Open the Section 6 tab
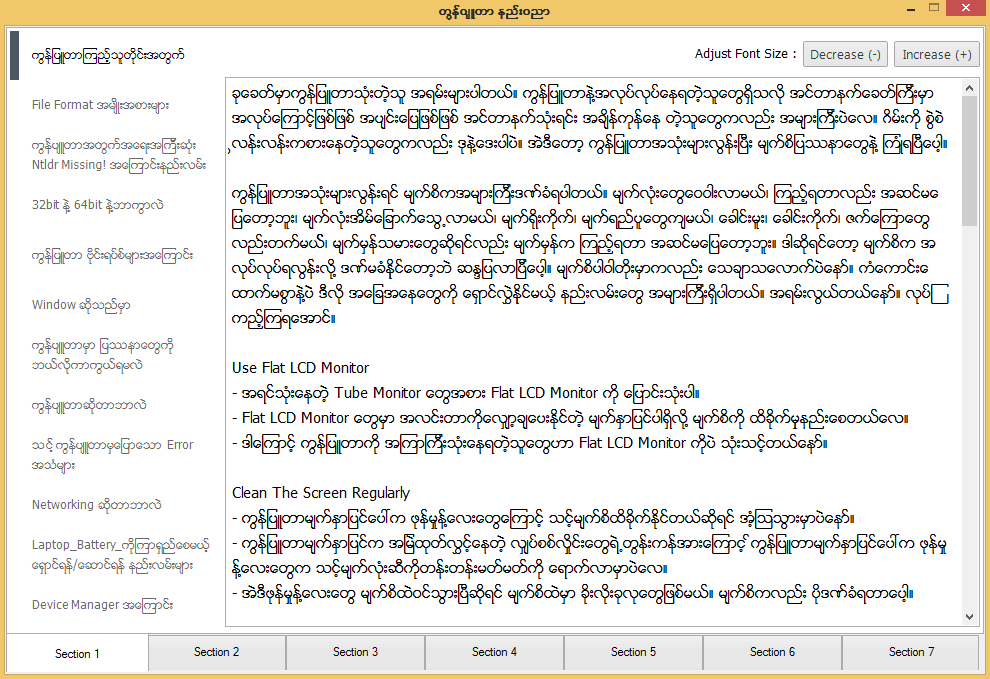990x679 pixels. pos(772,652)
